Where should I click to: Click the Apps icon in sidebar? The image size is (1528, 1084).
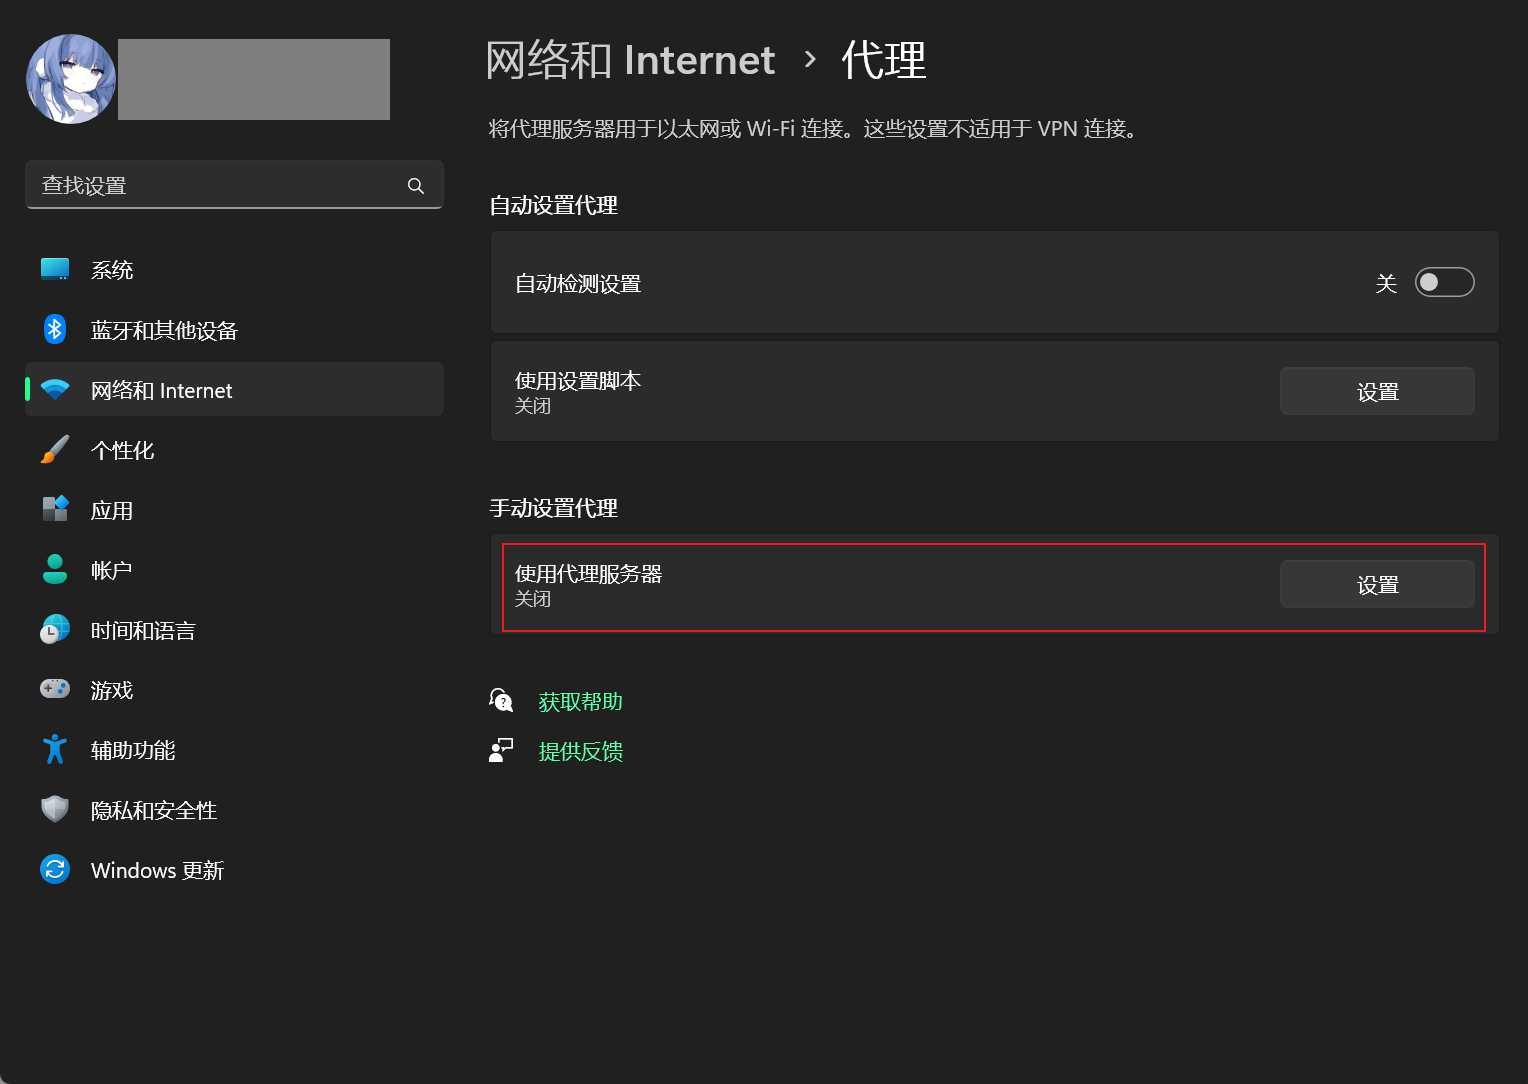click(x=55, y=510)
